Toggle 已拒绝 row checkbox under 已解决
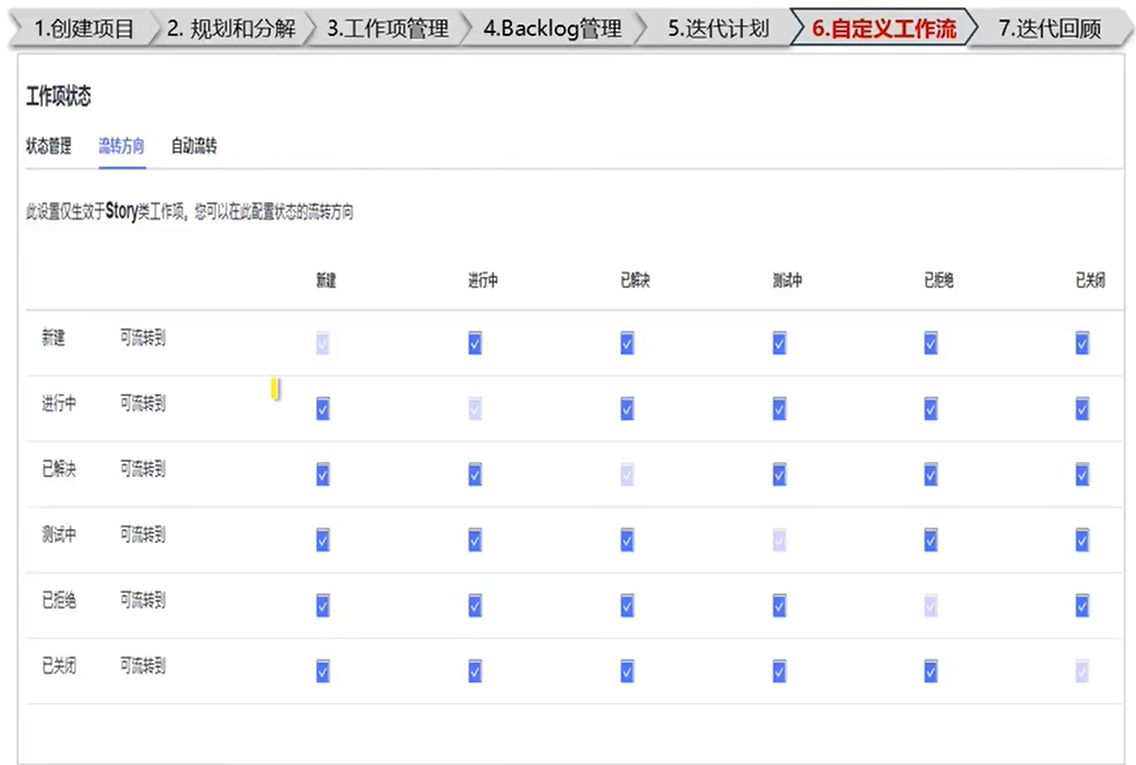The image size is (1136, 765). tap(627, 606)
